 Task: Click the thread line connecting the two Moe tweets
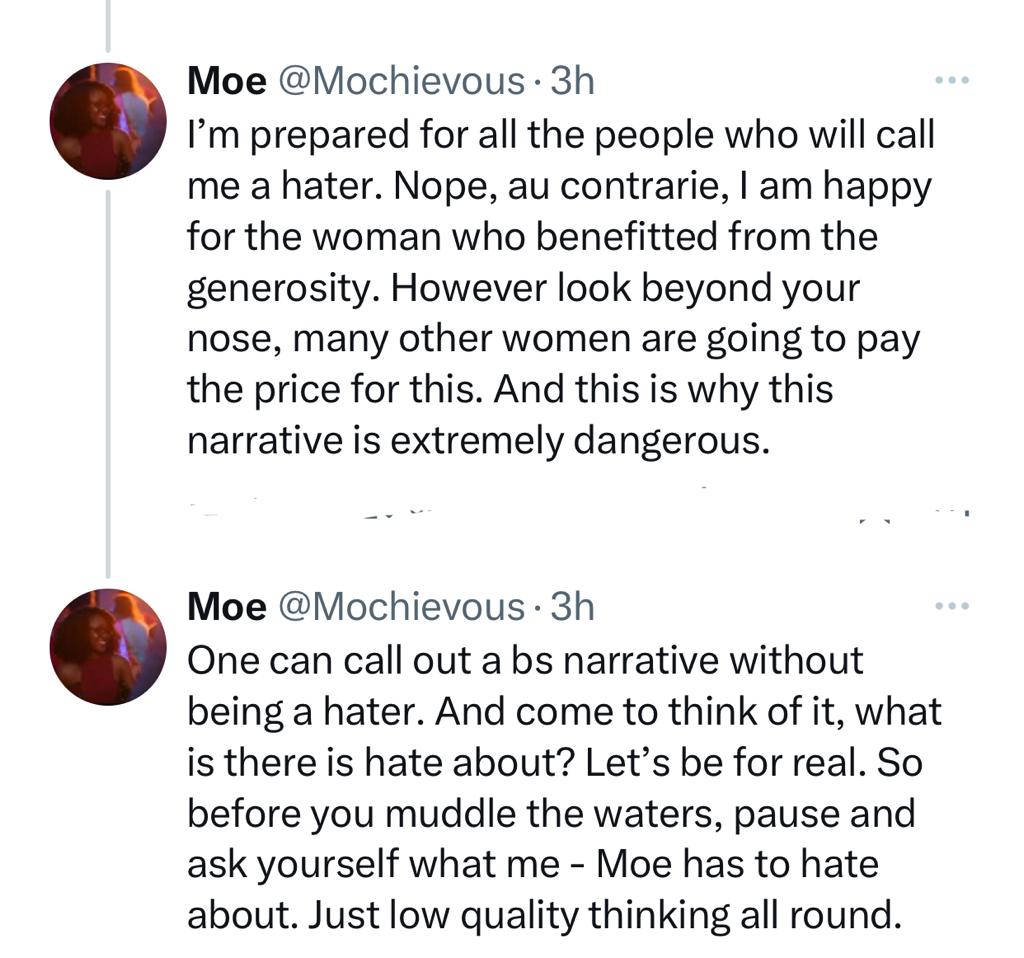(108, 384)
